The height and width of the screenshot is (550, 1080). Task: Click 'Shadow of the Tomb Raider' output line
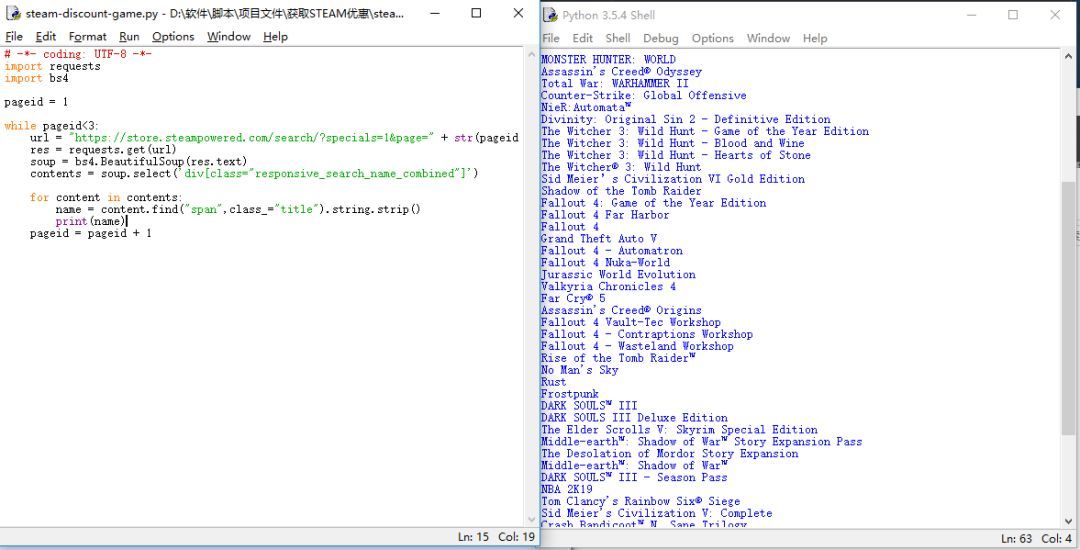pos(621,191)
